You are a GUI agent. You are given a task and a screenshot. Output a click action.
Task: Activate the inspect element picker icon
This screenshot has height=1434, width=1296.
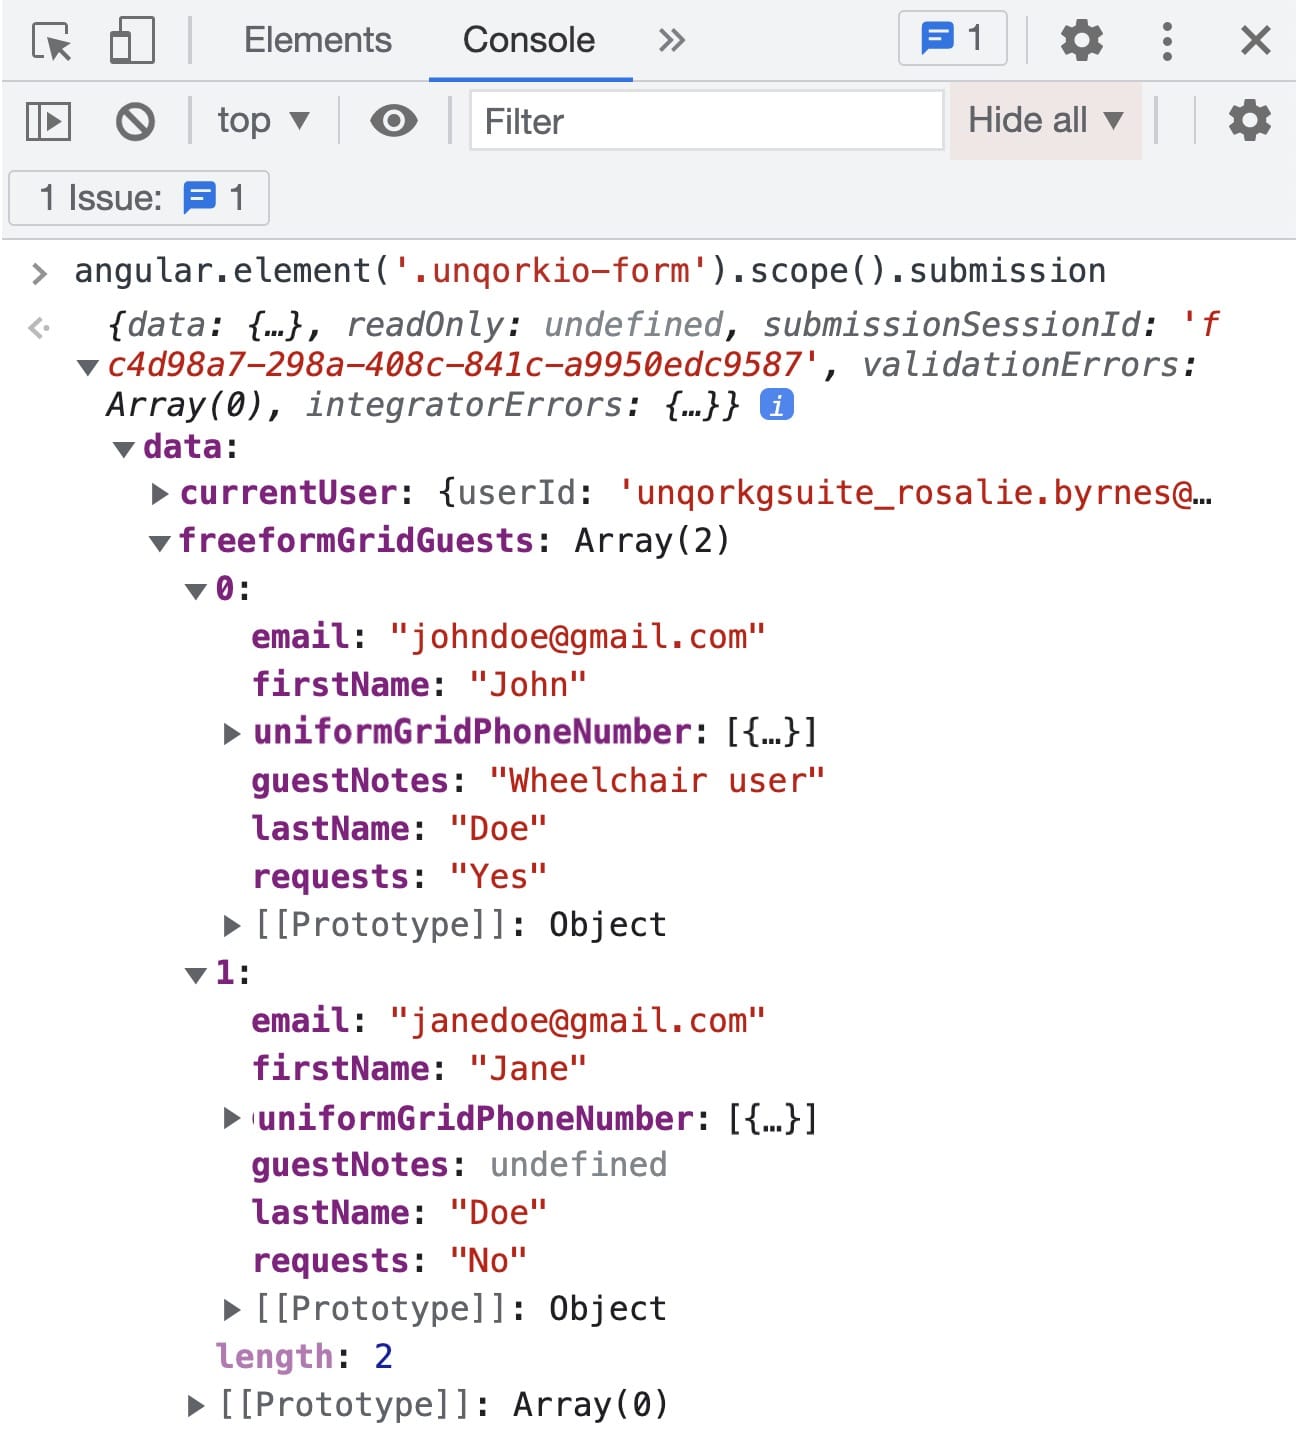click(52, 41)
